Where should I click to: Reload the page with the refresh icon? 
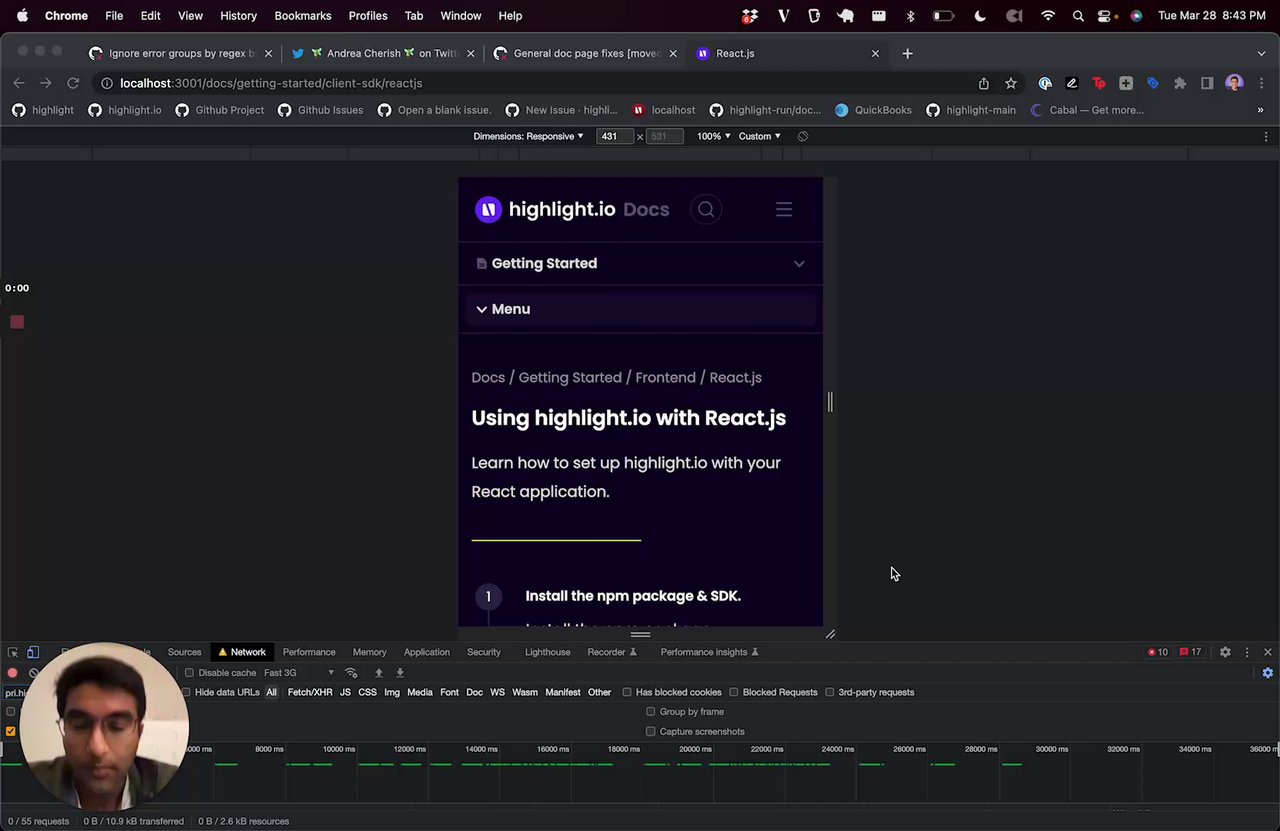tap(73, 83)
